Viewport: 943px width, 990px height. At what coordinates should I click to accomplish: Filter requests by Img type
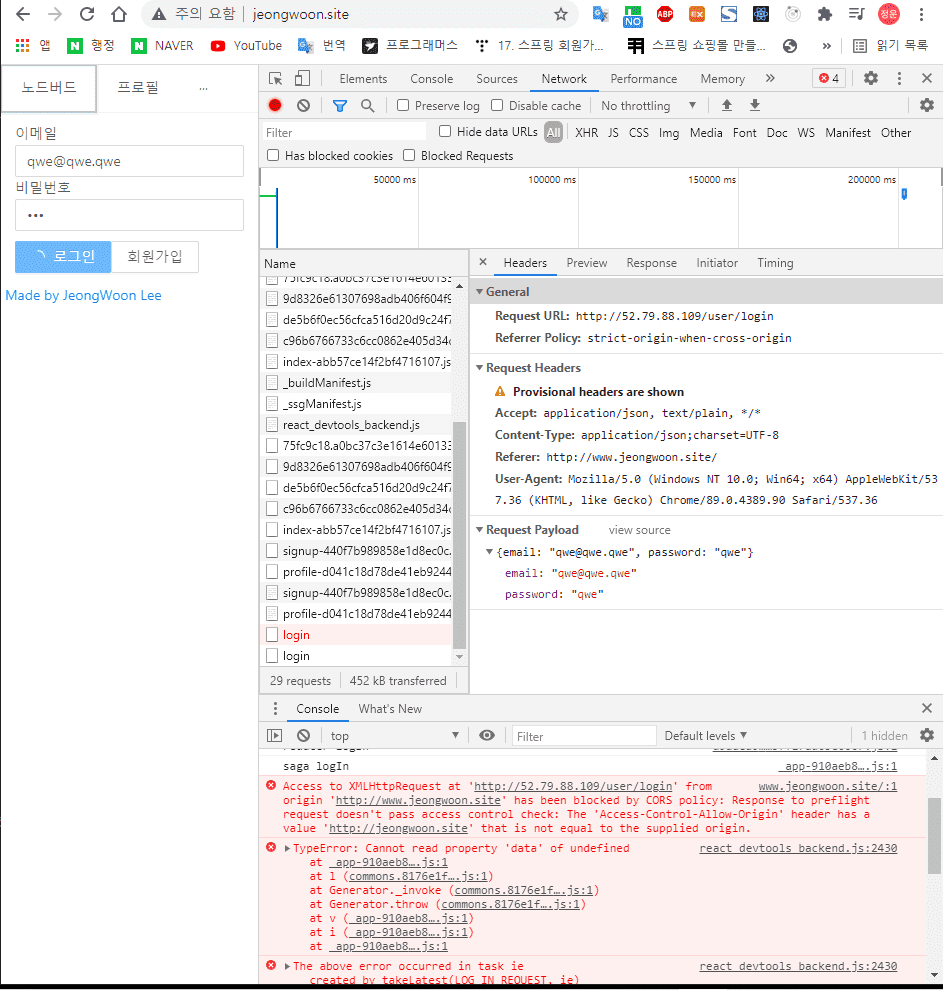pyautogui.click(x=669, y=133)
